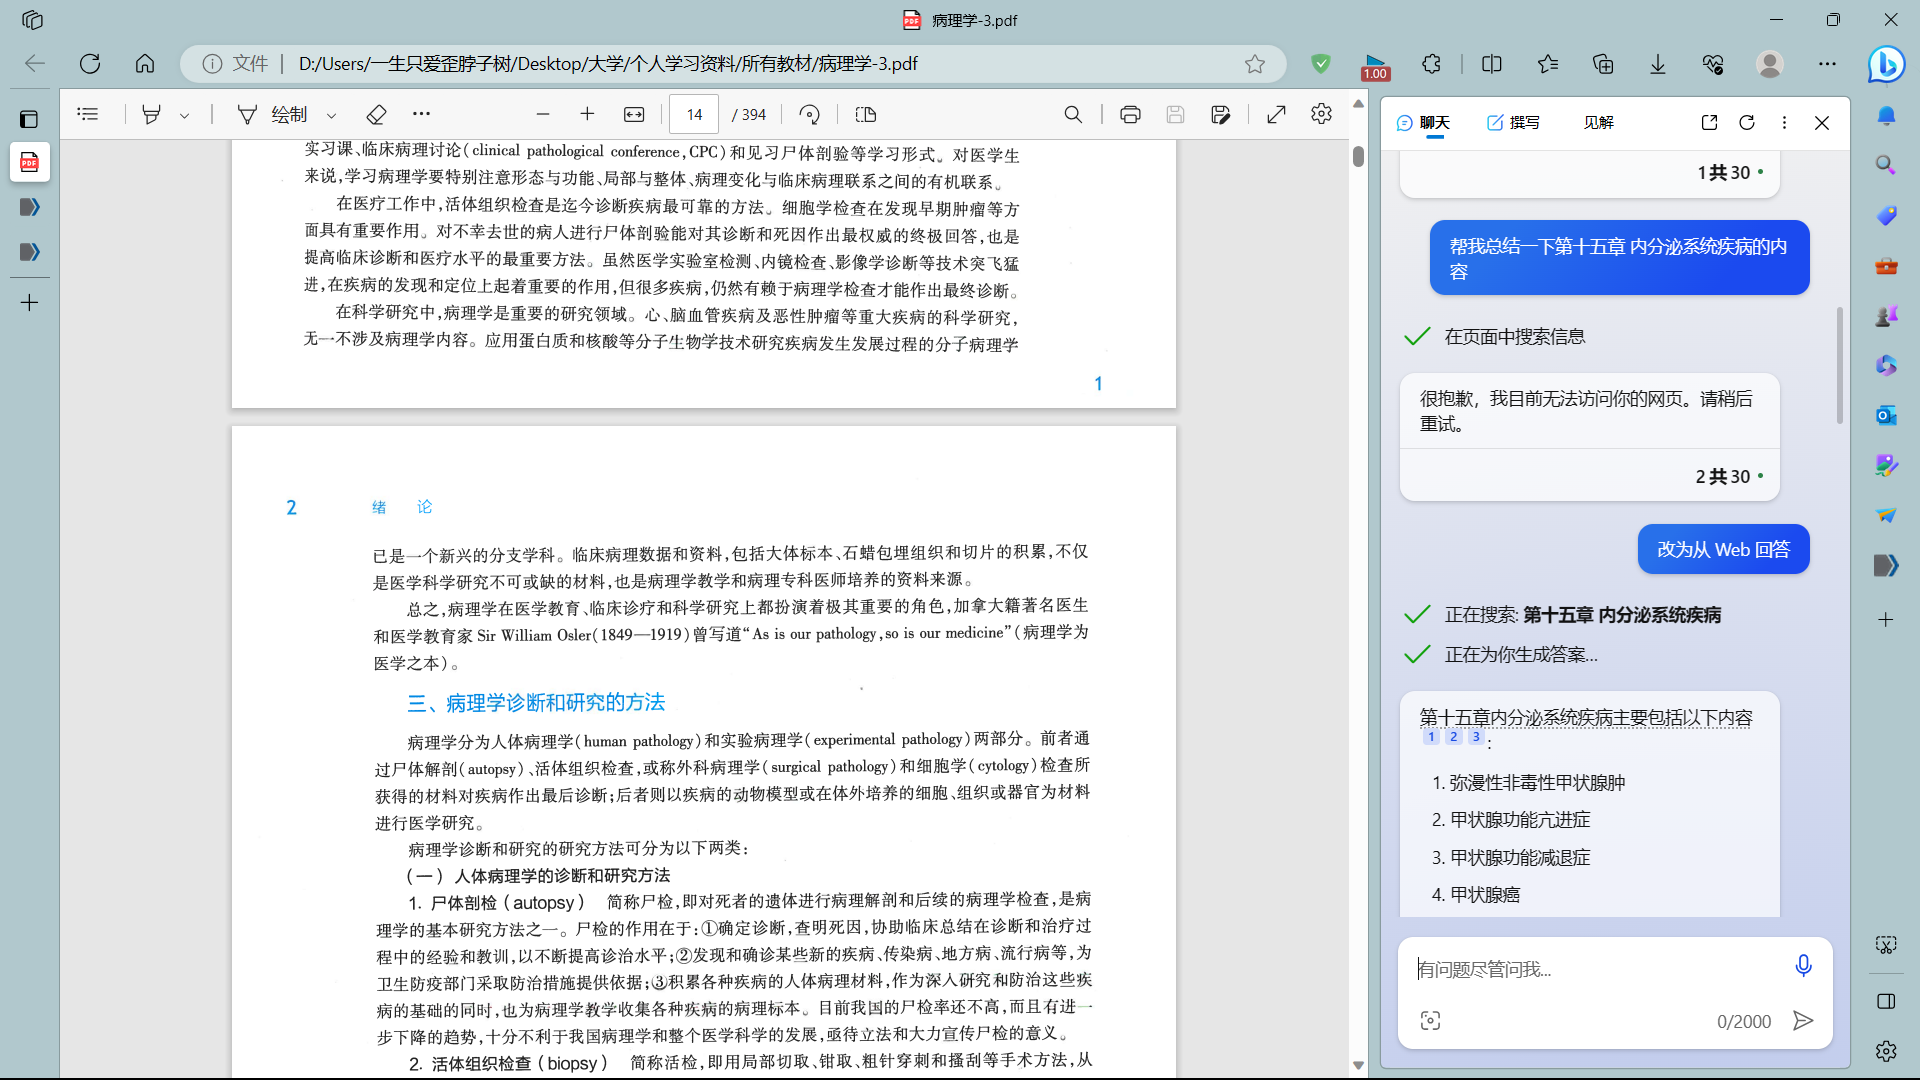Print the PDF using printer icon
This screenshot has height=1080, width=1920.
coord(1130,115)
